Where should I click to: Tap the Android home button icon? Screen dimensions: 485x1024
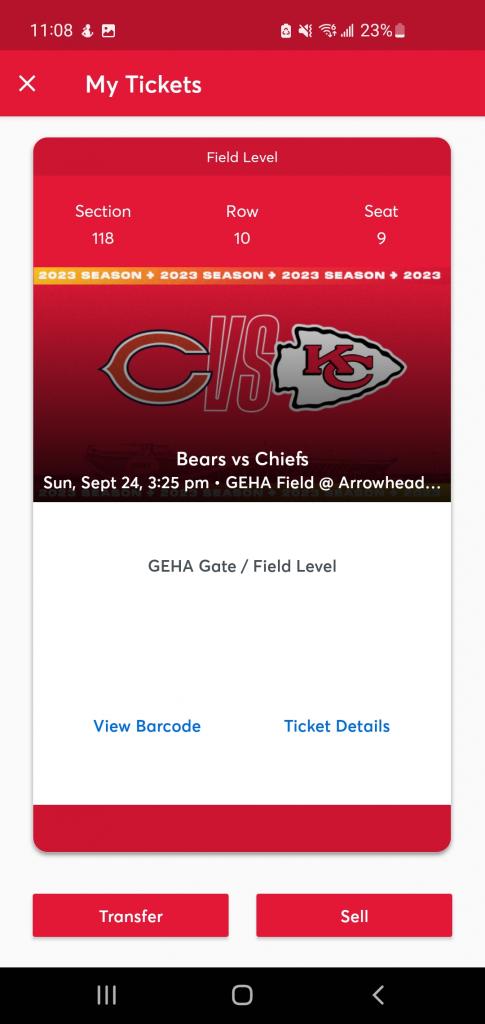pos(242,995)
